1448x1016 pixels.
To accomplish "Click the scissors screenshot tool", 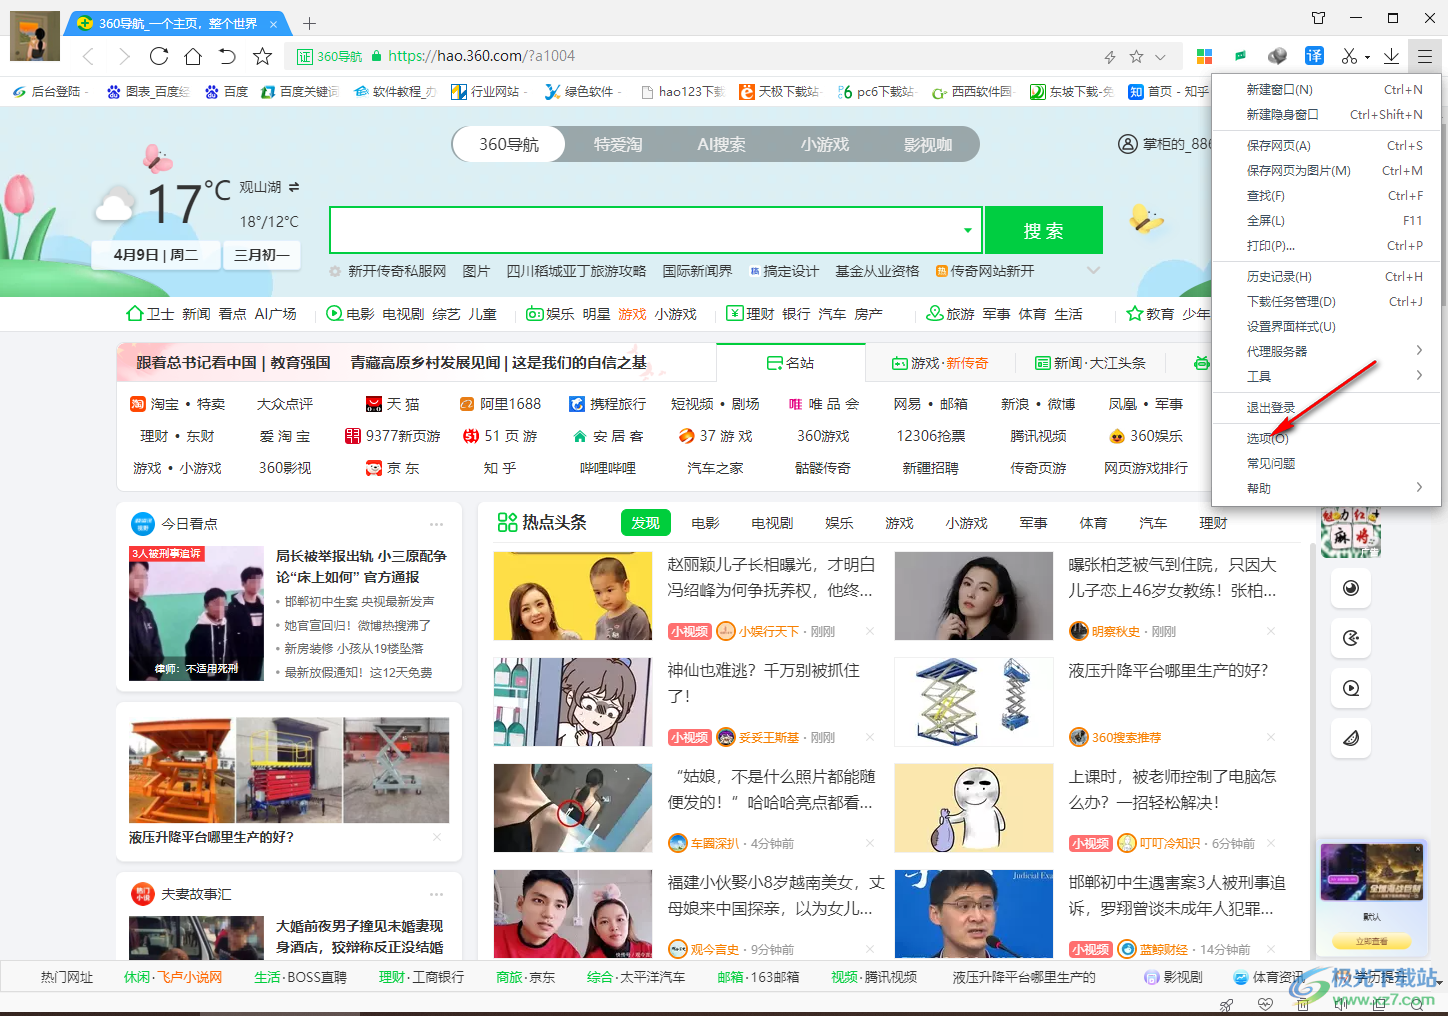I will [1349, 56].
